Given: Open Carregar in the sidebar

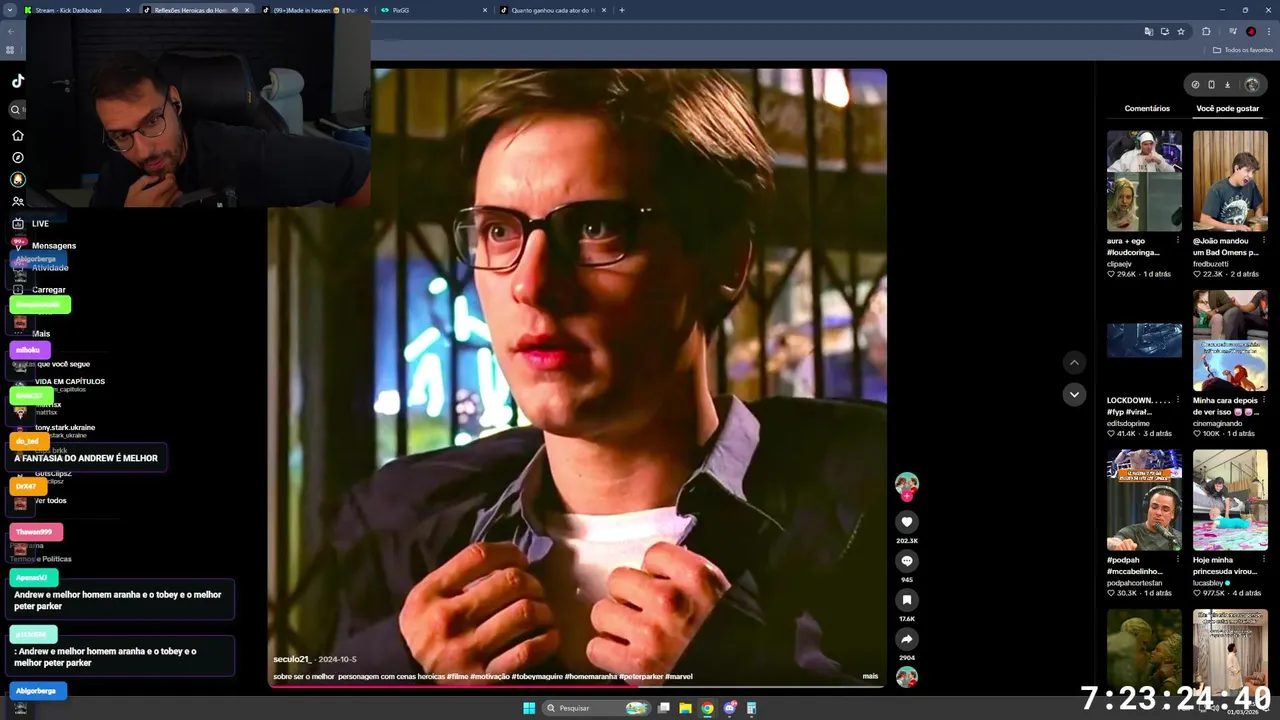Looking at the screenshot, I should point(49,289).
